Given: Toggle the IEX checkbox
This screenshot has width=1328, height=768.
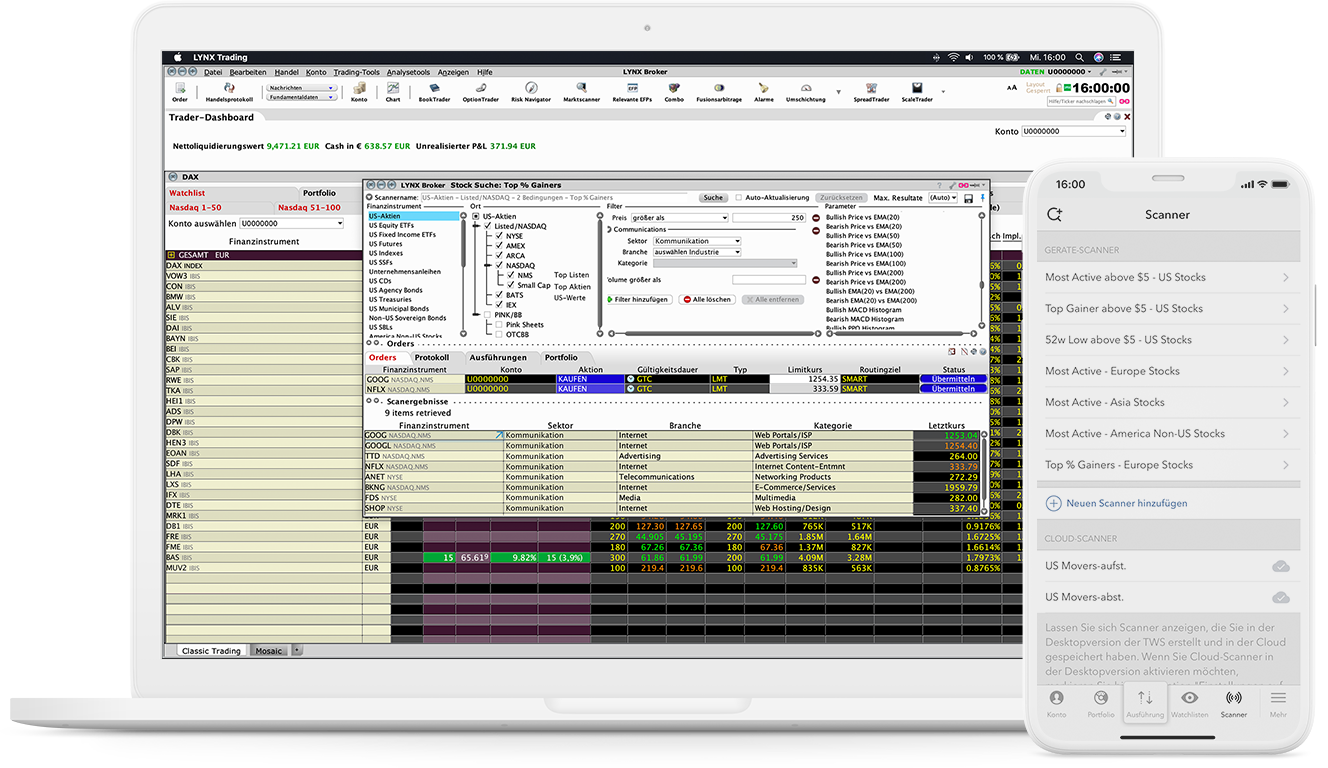Looking at the screenshot, I should pos(500,305).
